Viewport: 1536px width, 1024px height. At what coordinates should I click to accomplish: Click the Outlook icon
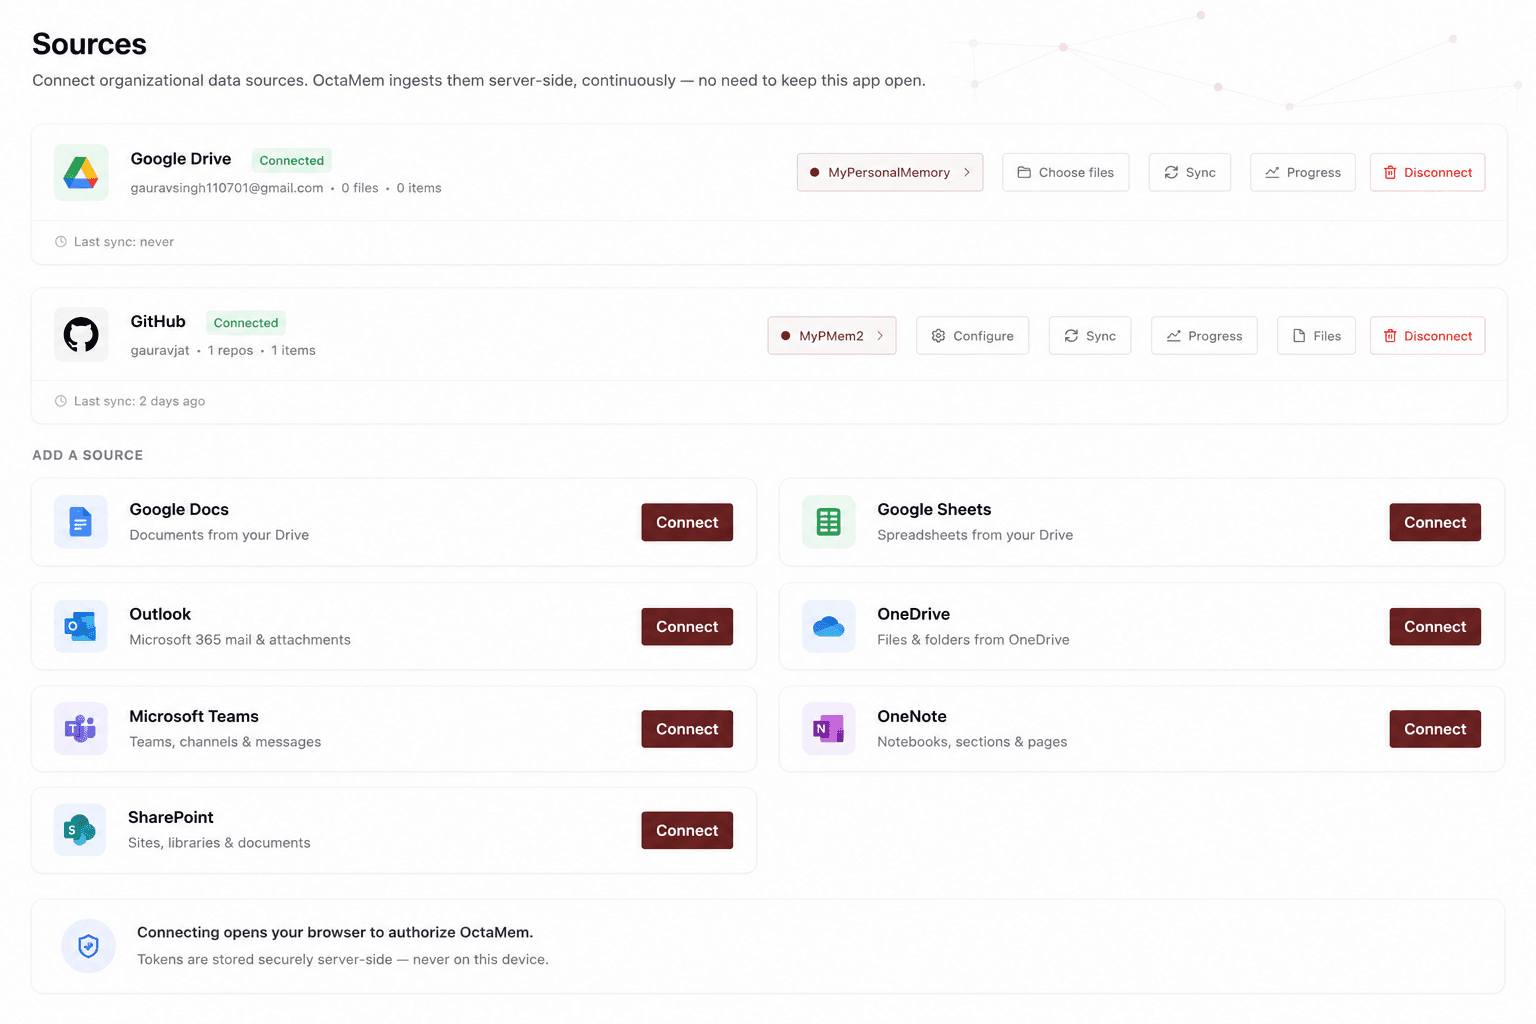[81, 626]
